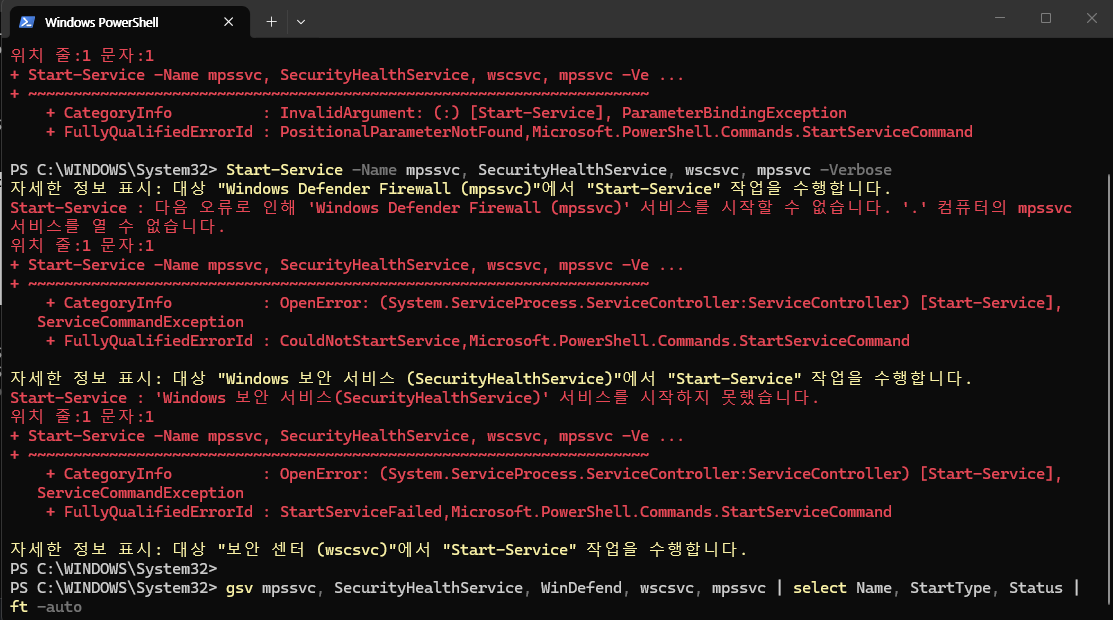The height and width of the screenshot is (620, 1113).
Task: Click the "-Verbose" parameter in the command
Action: [855, 170]
